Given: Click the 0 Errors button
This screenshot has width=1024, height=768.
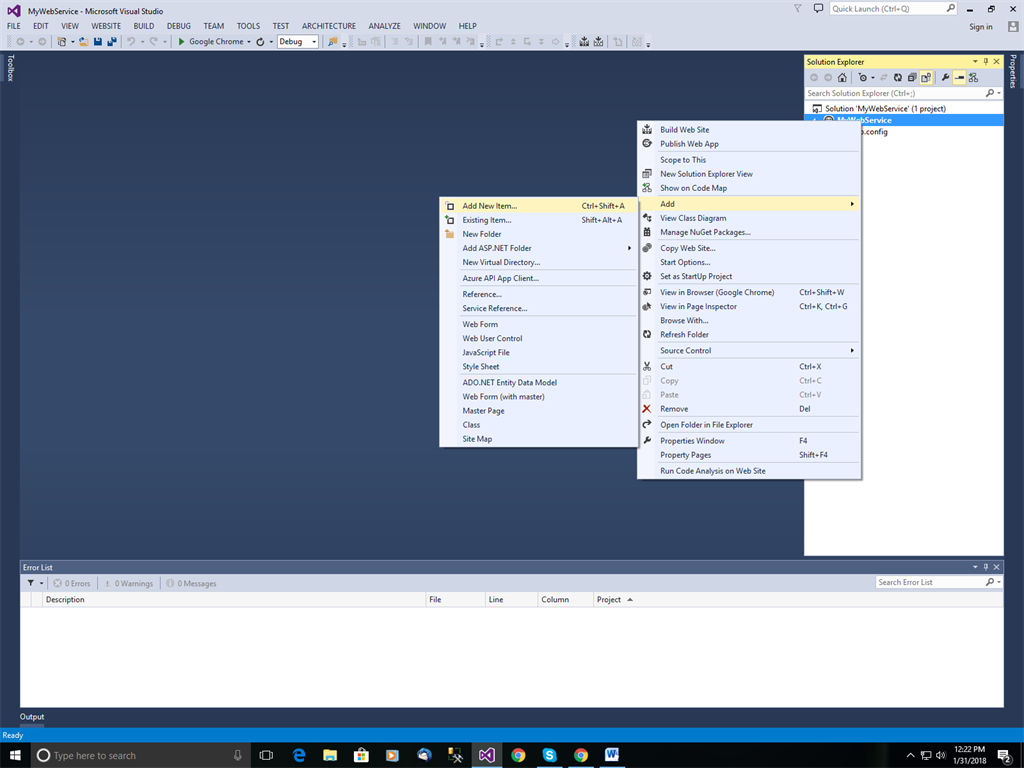Looking at the screenshot, I should click(x=72, y=583).
